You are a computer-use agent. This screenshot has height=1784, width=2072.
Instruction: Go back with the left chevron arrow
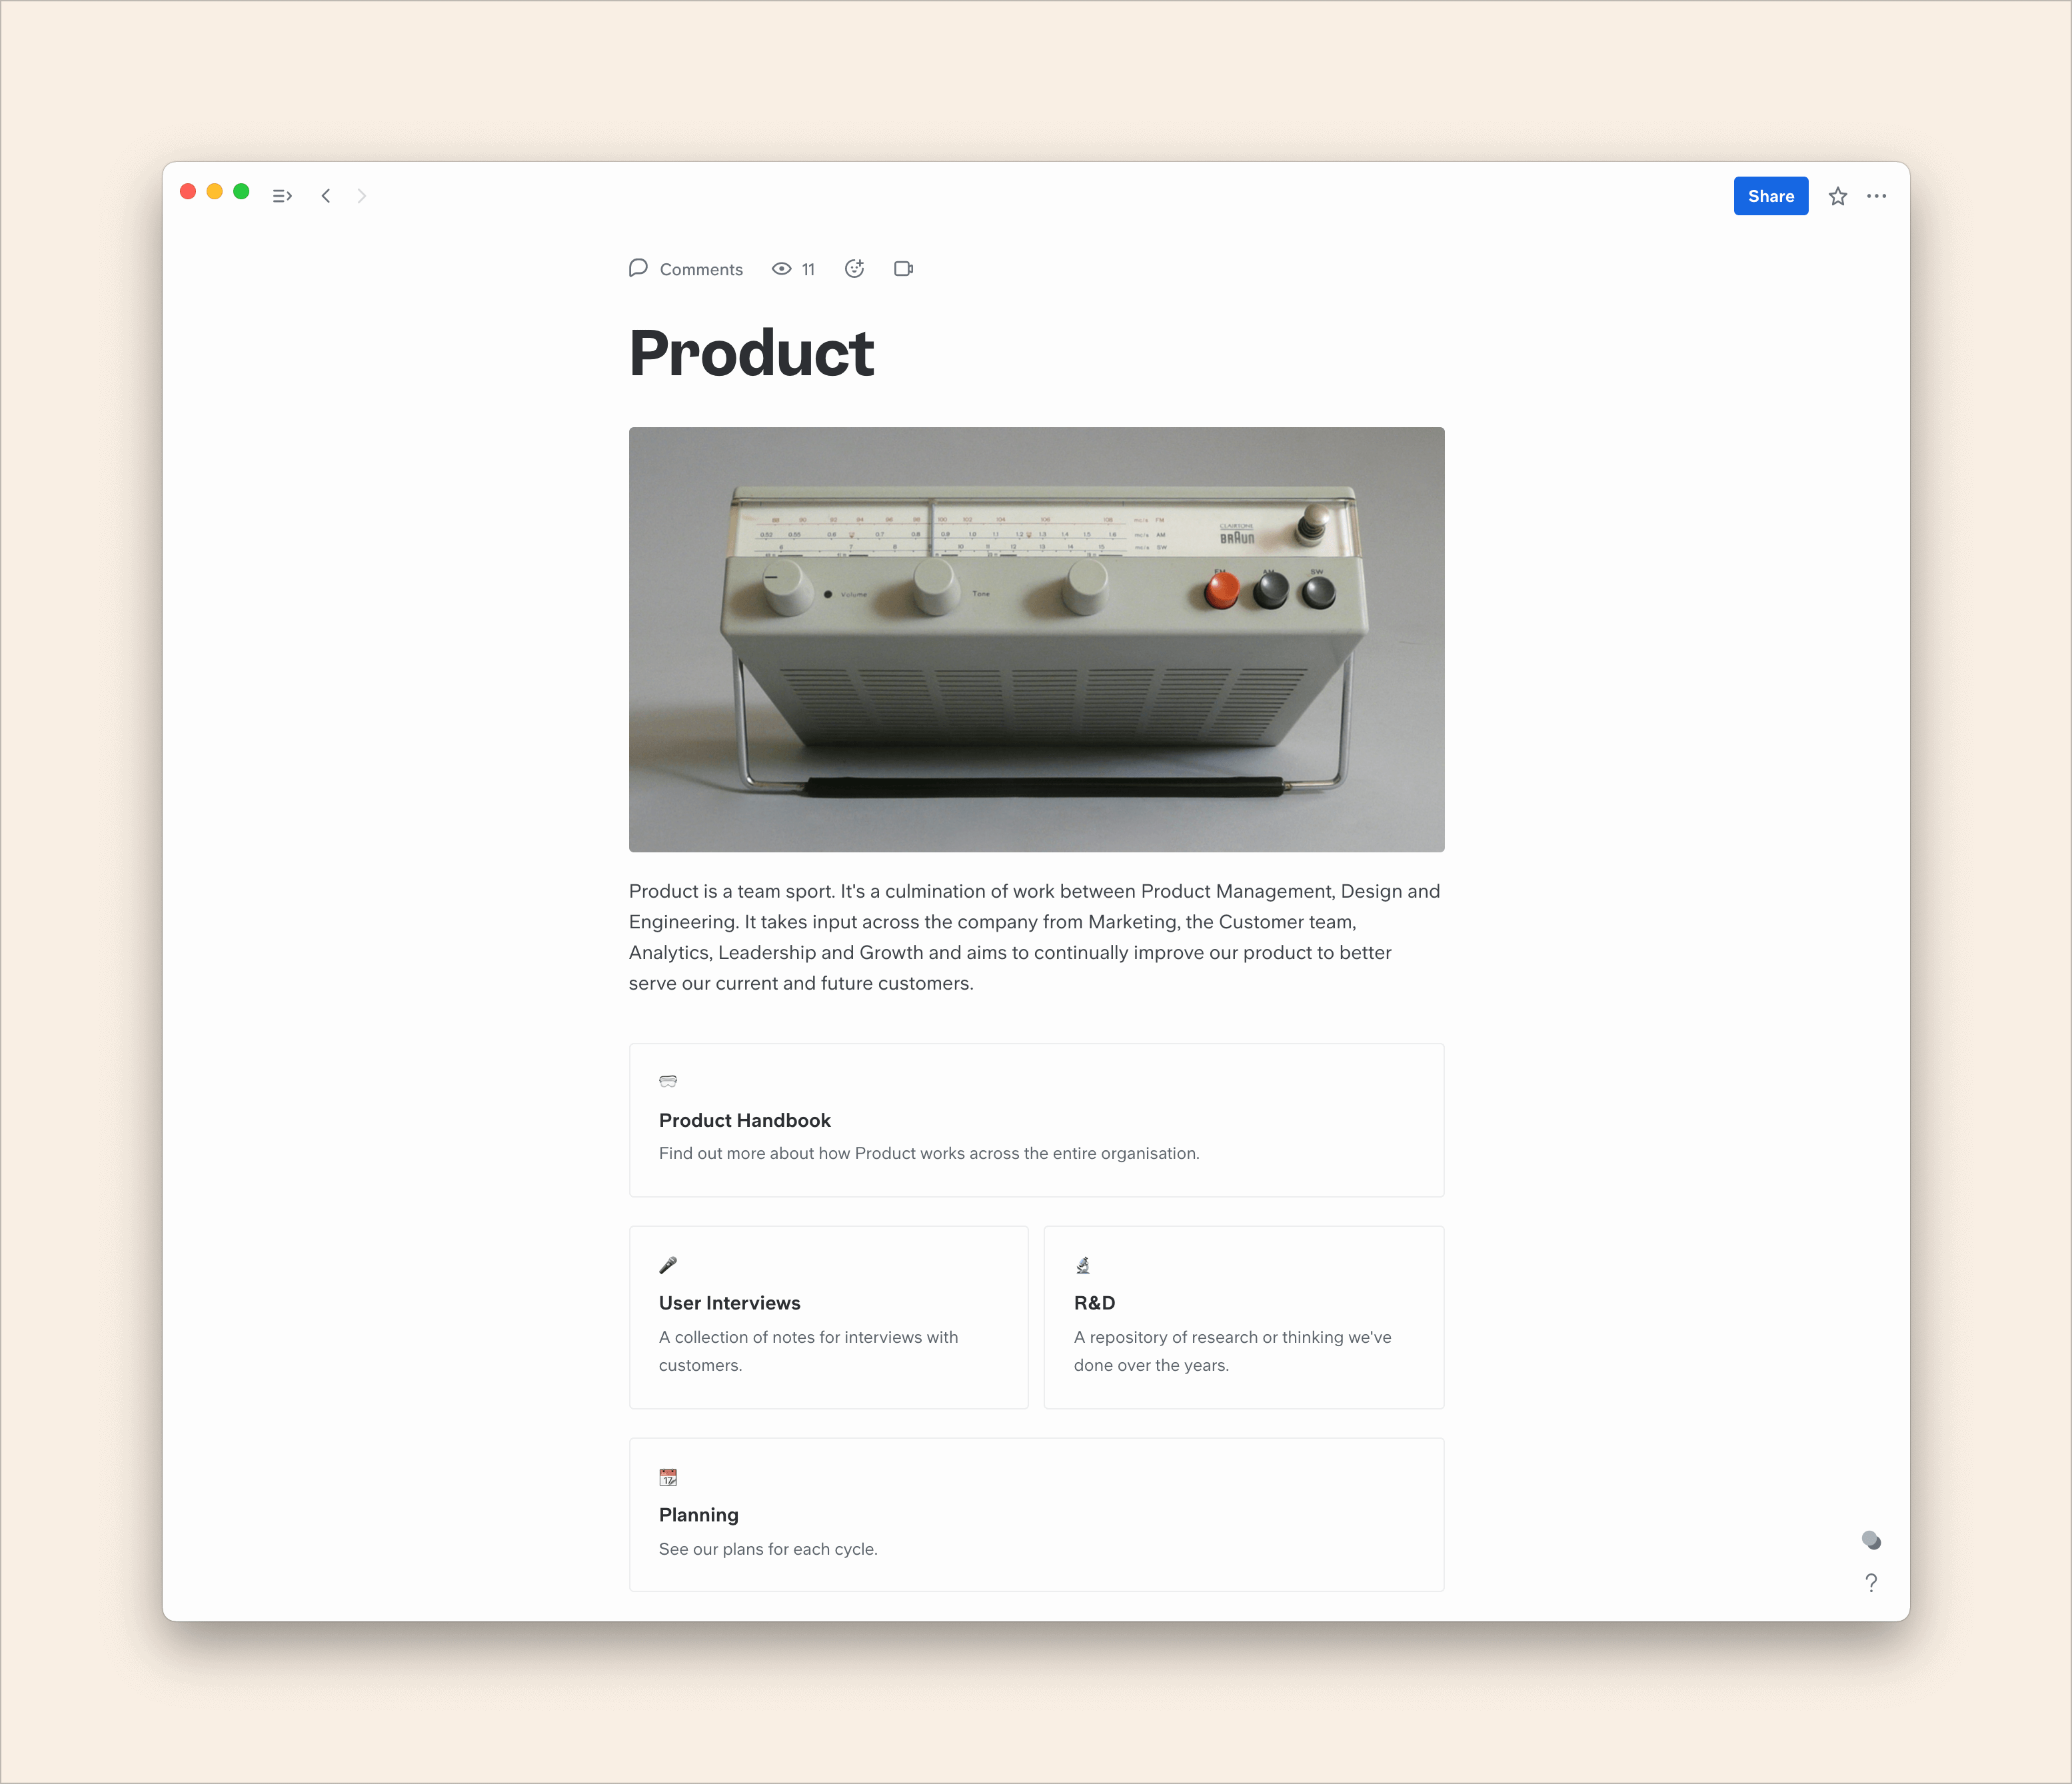click(326, 196)
